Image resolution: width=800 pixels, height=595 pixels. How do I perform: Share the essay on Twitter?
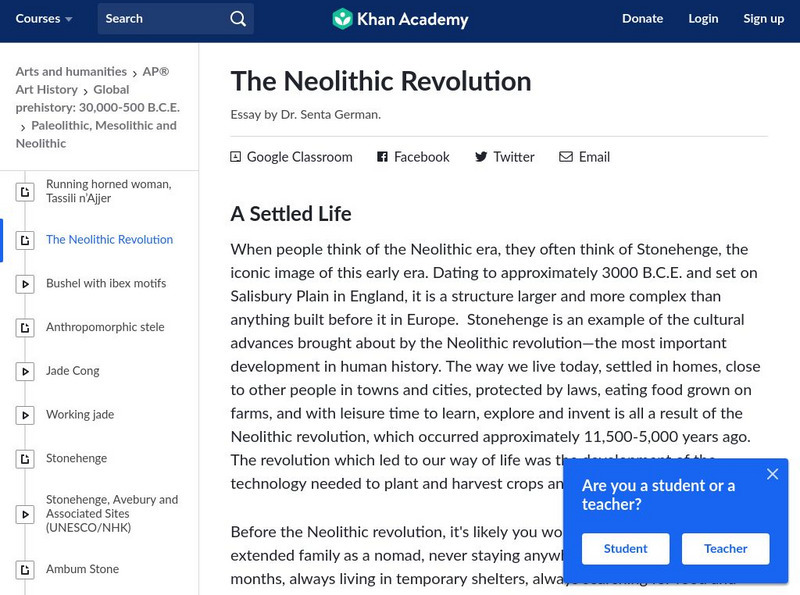click(x=504, y=157)
